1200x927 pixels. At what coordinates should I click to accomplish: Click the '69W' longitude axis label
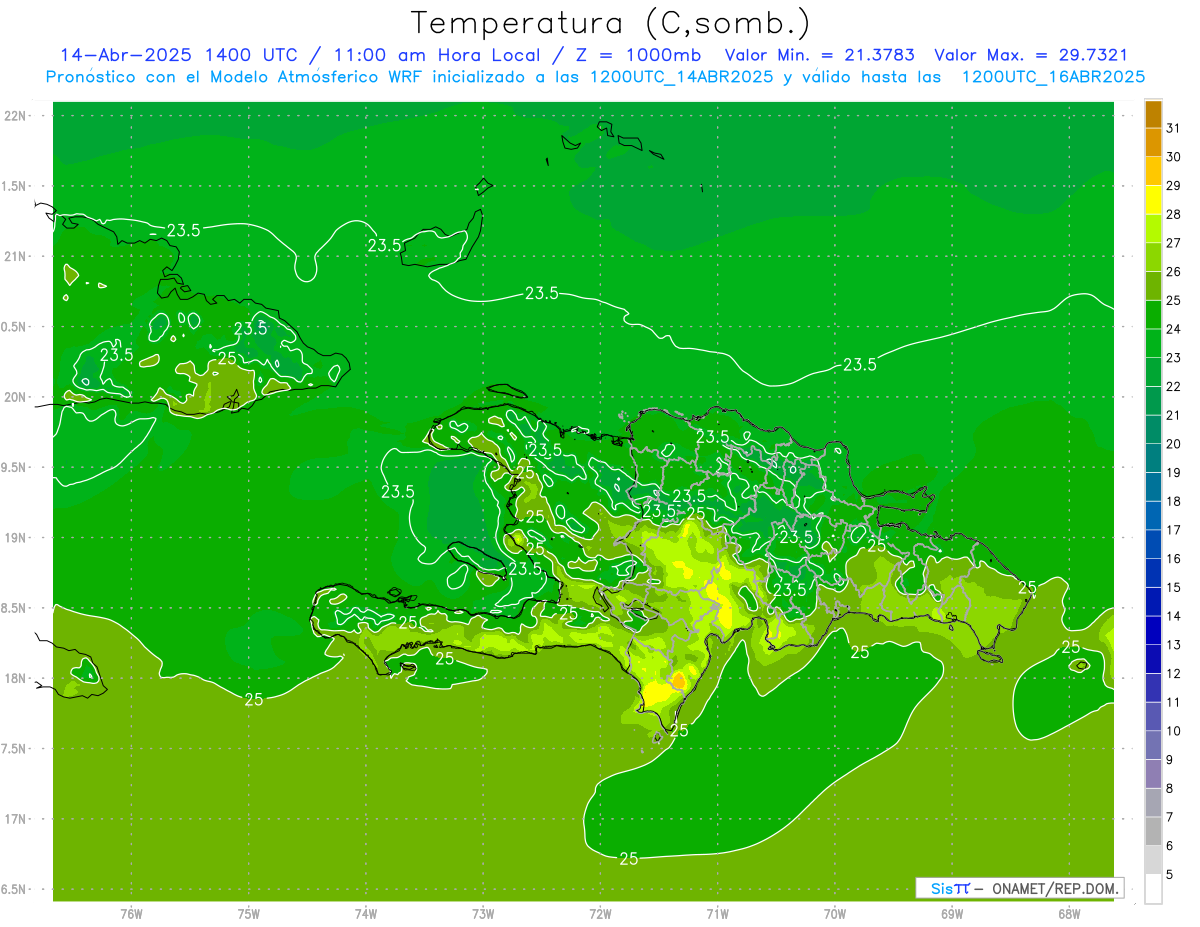click(952, 914)
